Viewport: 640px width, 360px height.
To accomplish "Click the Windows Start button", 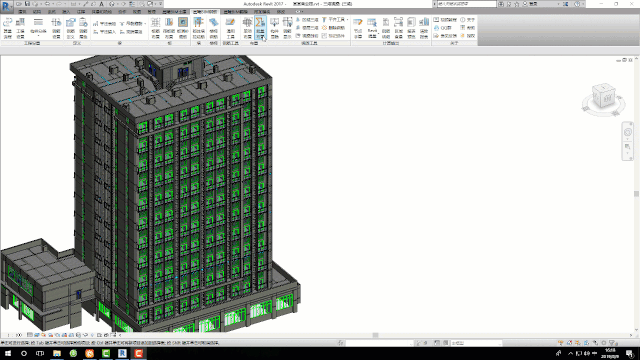I will click(x=8, y=353).
